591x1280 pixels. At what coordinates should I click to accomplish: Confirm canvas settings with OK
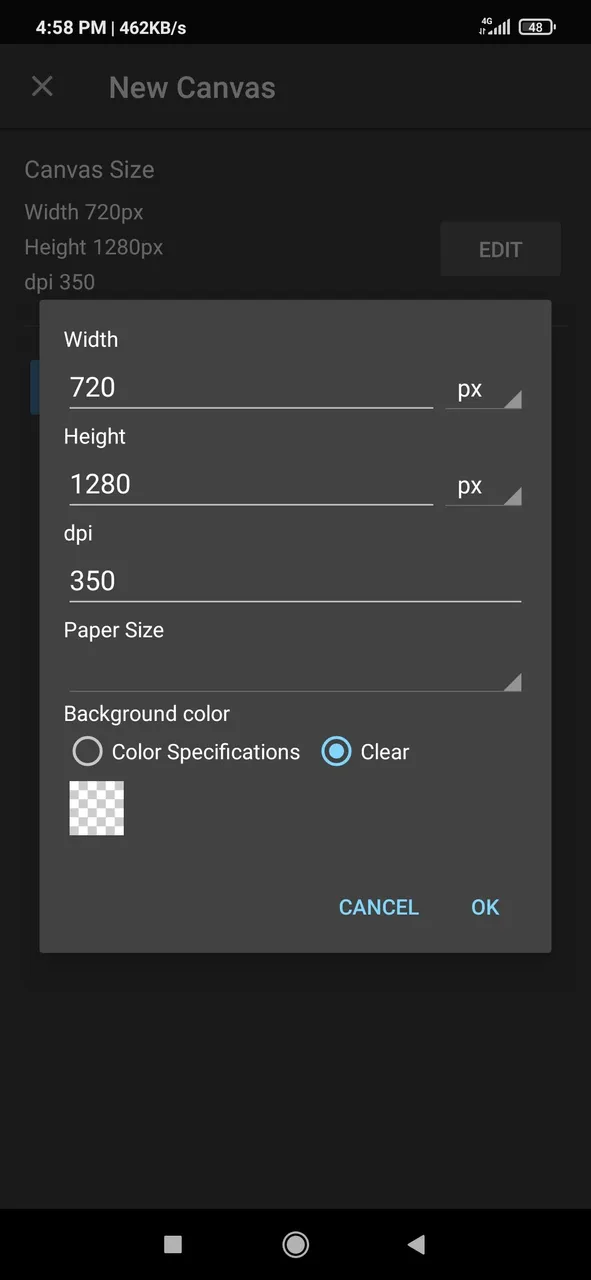485,907
